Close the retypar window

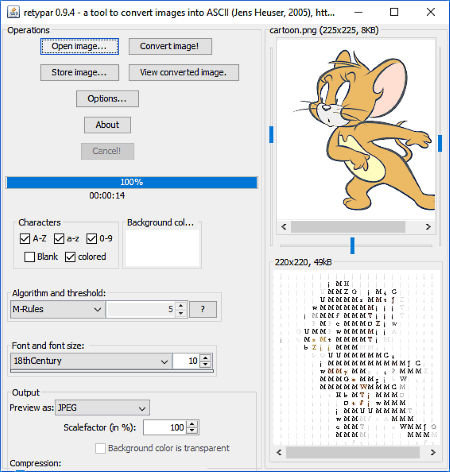click(x=431, y=12)
